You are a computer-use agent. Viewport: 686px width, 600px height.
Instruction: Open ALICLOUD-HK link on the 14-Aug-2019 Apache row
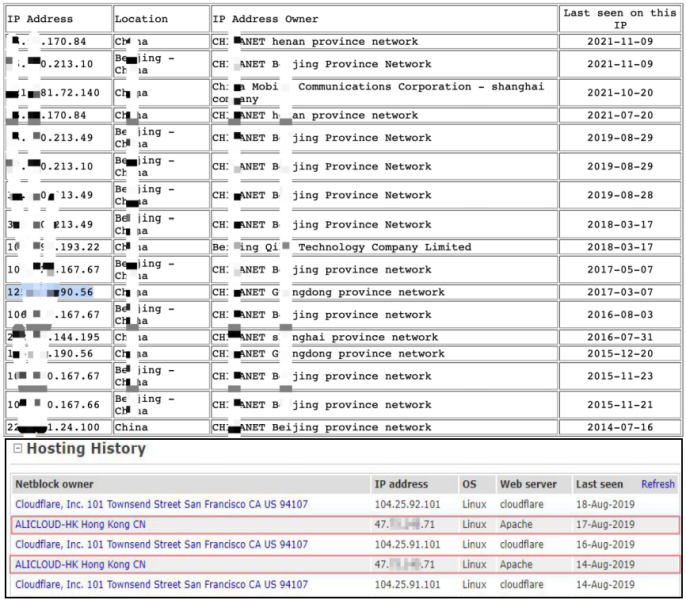80,565
